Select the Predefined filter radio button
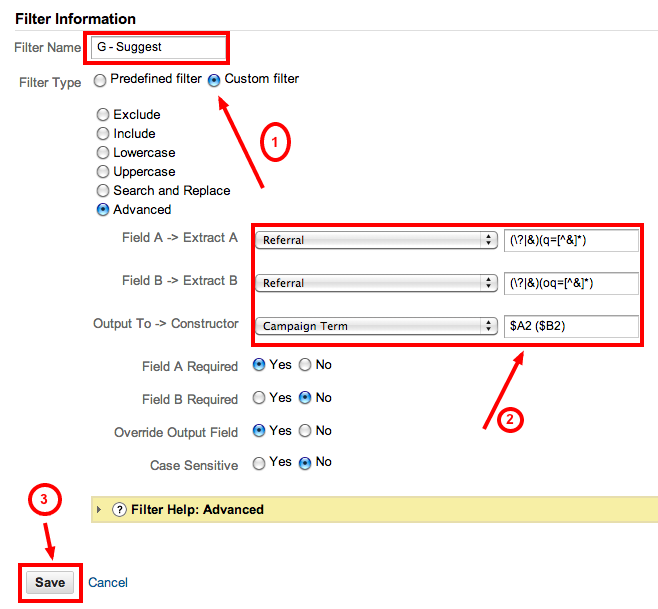The width and height of the screenshot is (658, 609). (99, 79)
